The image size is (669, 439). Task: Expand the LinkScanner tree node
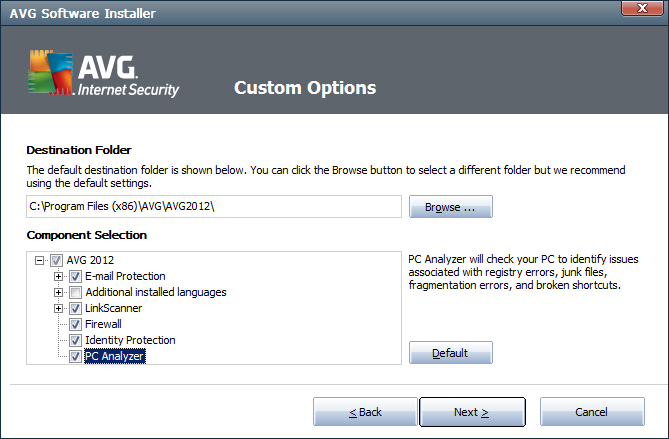point(58,308)
